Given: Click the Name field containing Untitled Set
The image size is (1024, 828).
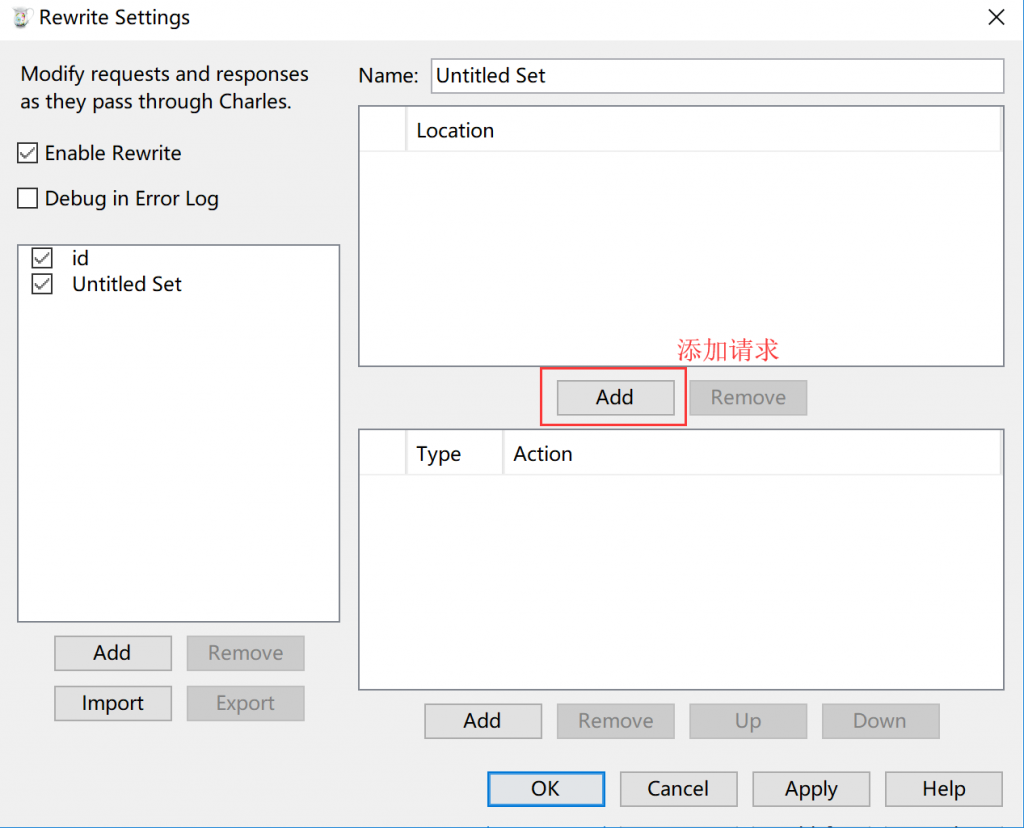Looking at the screenshot, I should click(717, 76).
